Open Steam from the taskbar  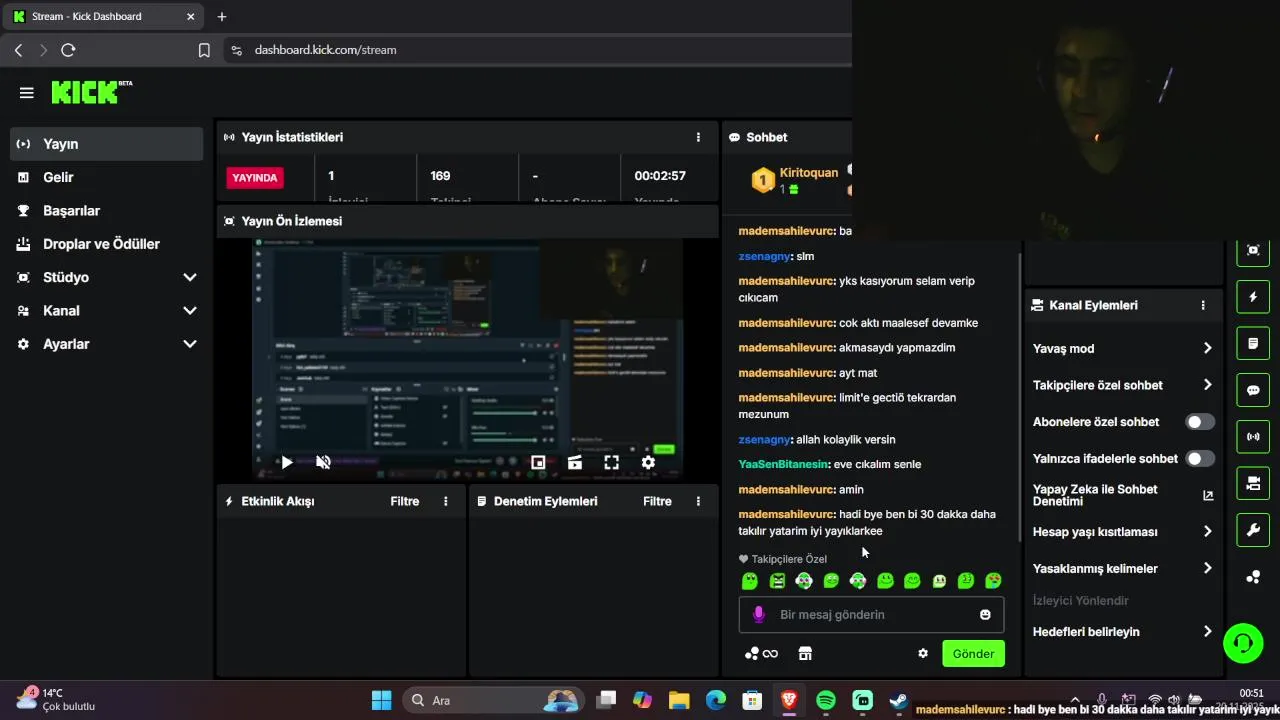[x=898, y=701]
